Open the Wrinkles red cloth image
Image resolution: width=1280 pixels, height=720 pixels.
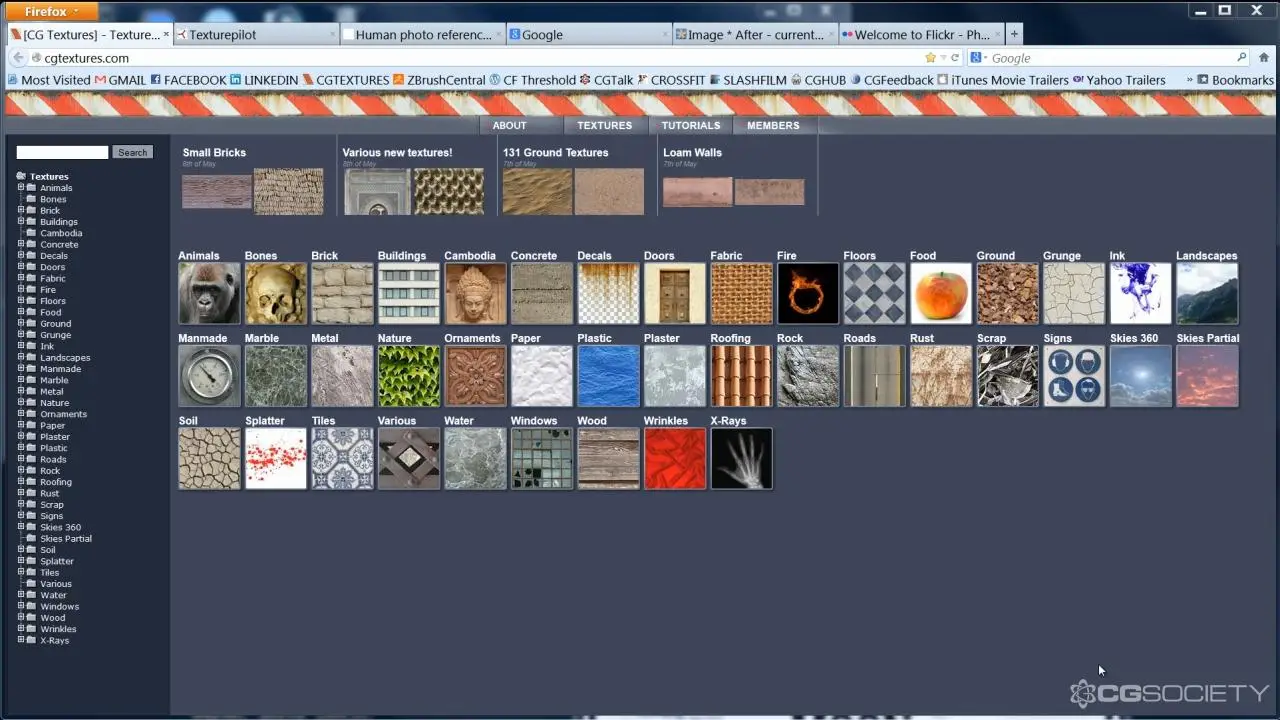pyautogui.click(x=675, y=459)
